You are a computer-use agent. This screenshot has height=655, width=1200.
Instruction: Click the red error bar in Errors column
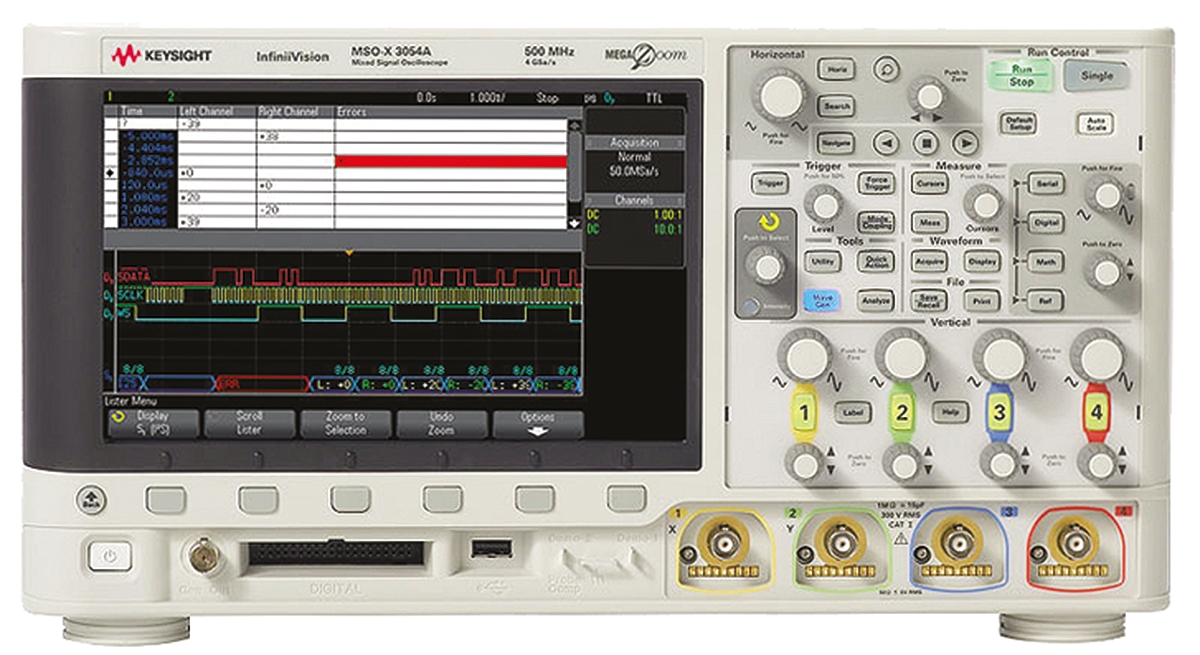(x=451, y=160)
